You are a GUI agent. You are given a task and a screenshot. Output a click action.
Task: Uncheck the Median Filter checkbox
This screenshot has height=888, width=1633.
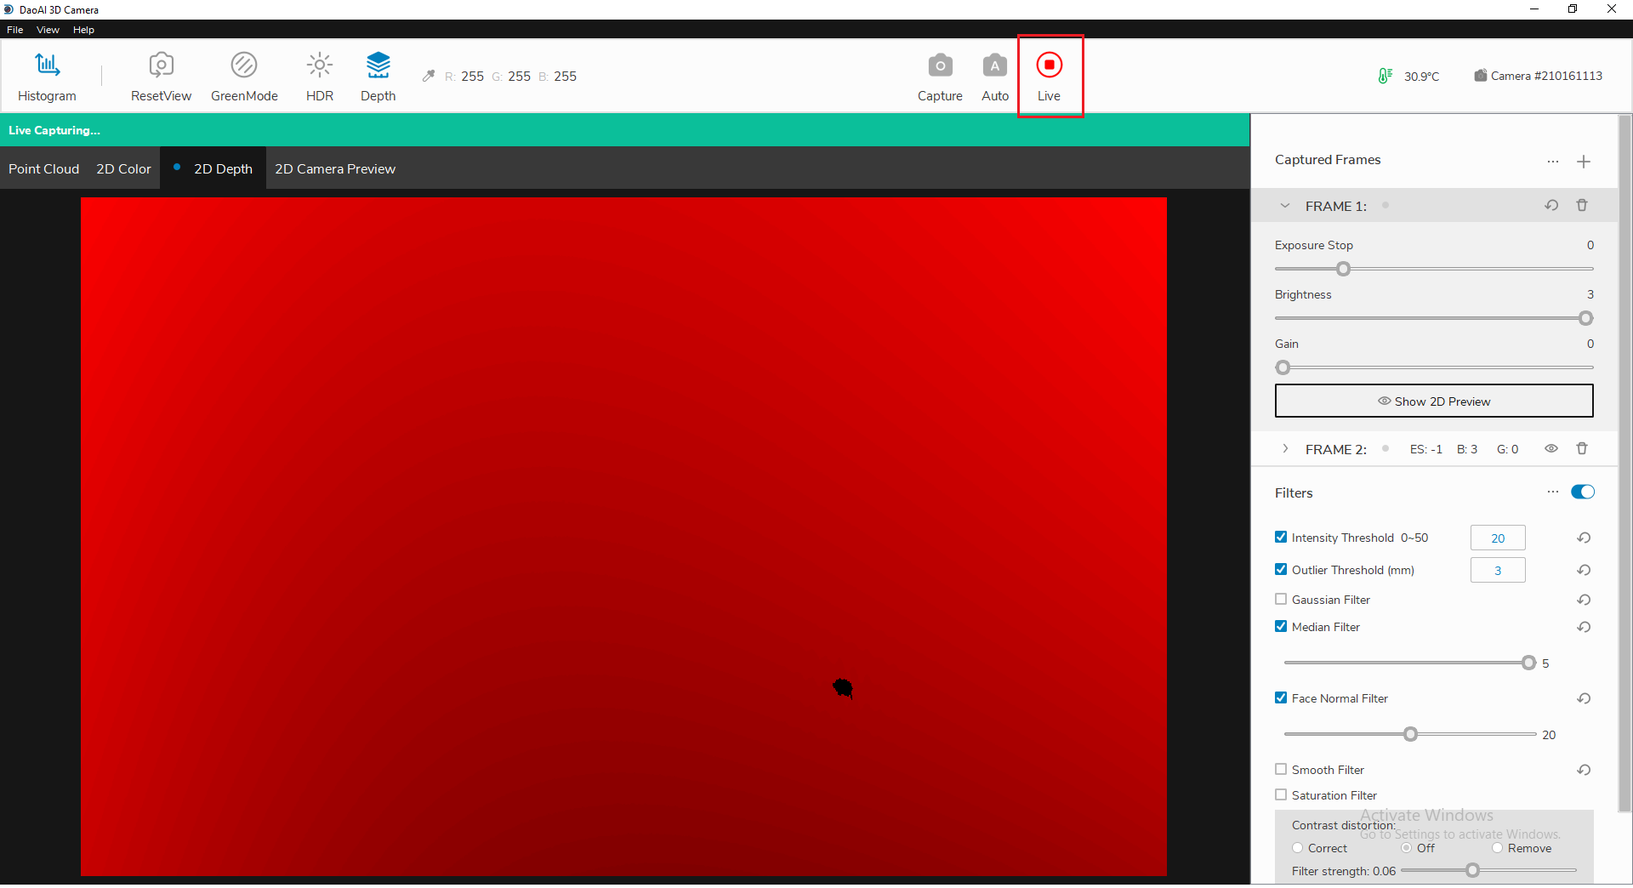click(x=1281, y=626)
